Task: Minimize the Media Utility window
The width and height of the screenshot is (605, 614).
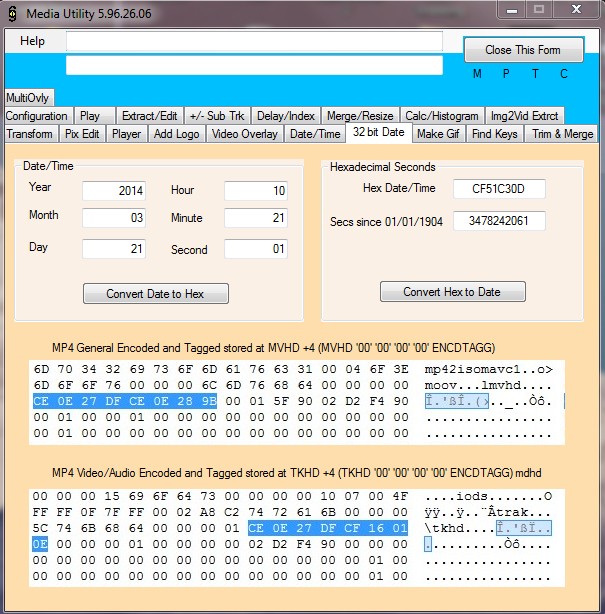Action: [512, 10]
